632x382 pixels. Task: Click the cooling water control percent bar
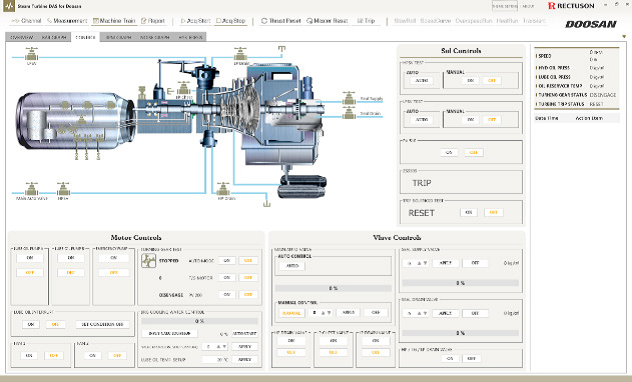tap(200, 321)
